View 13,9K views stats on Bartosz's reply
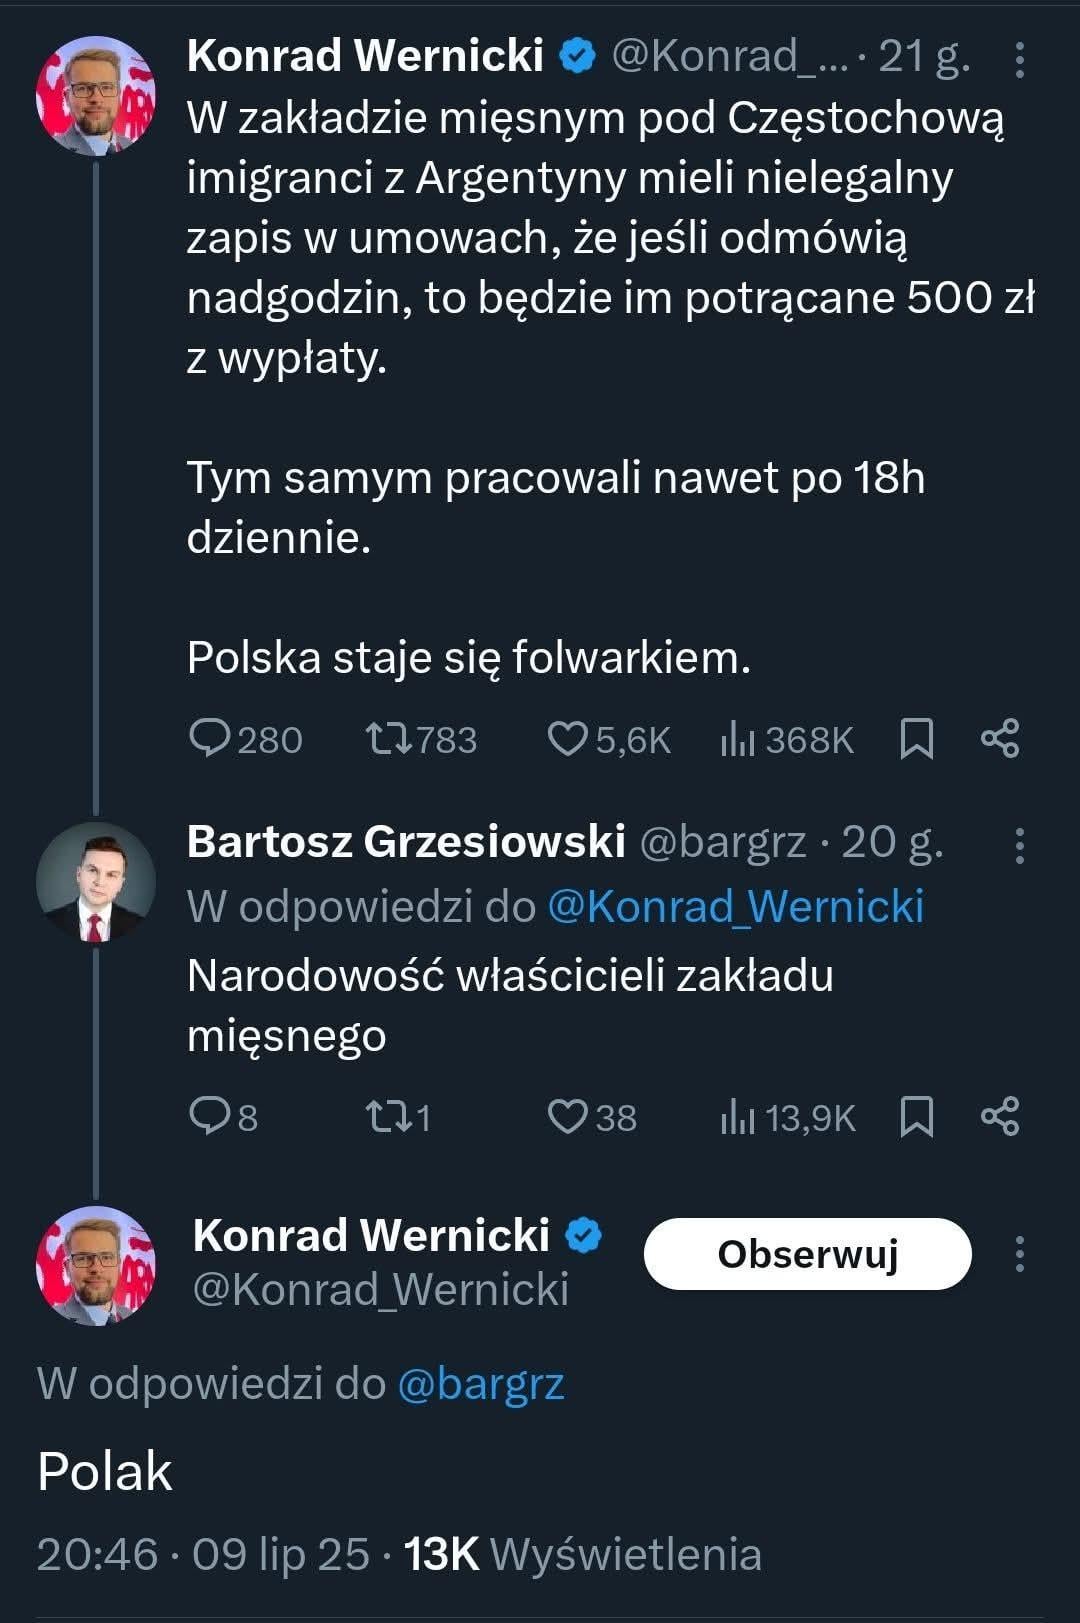The width and height of the screenshot is (1080, 1623). [x=788, y=1117]
